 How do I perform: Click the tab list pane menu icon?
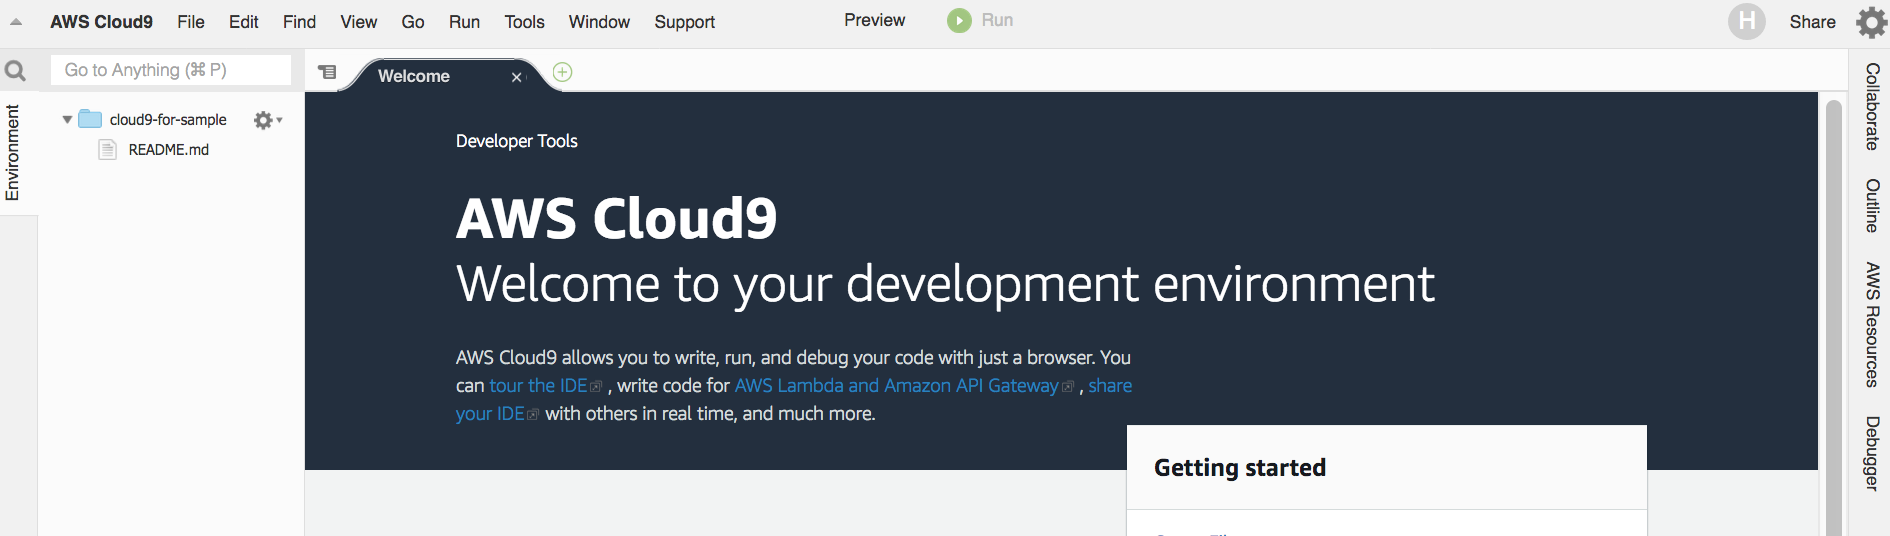coord(327,72)
